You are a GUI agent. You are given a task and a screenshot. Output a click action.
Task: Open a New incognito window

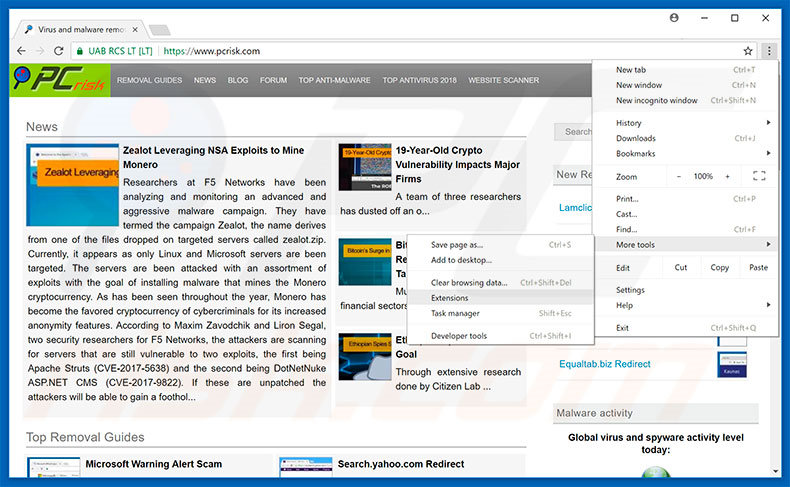coord(686,100)
